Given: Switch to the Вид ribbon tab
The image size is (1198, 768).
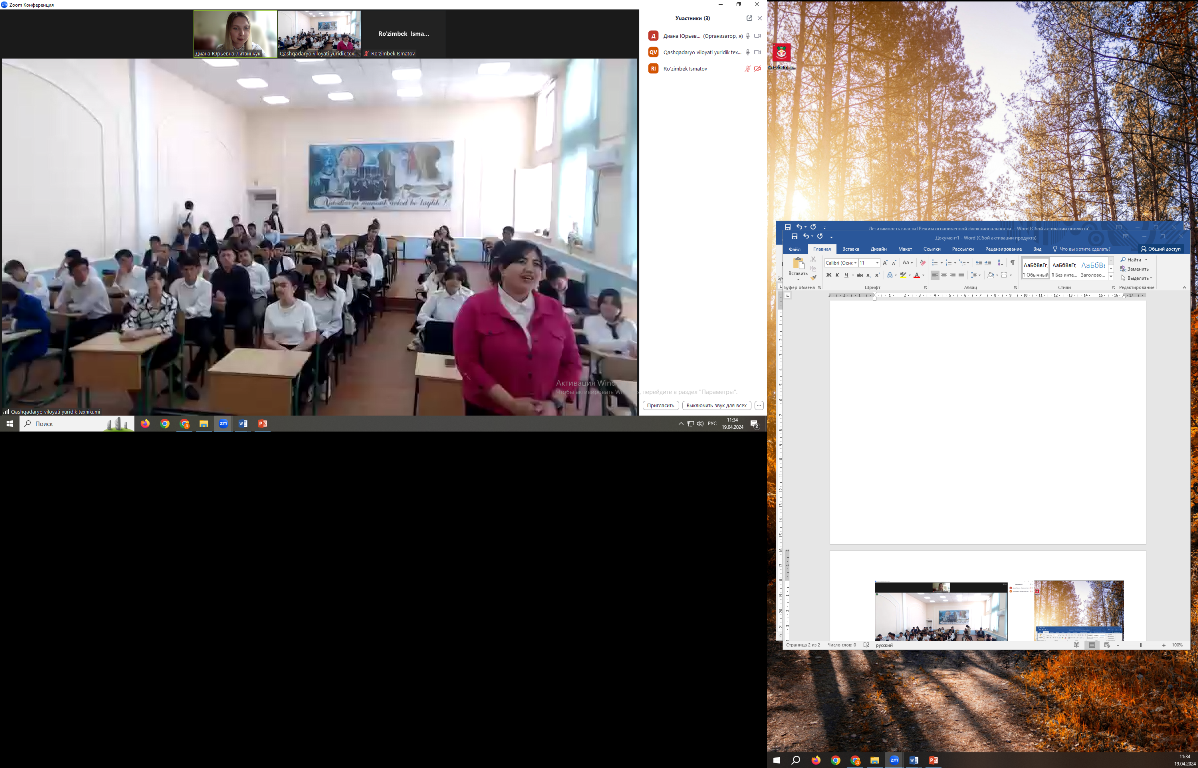Looking at the screenshot, I should [x=1038, y=249].
